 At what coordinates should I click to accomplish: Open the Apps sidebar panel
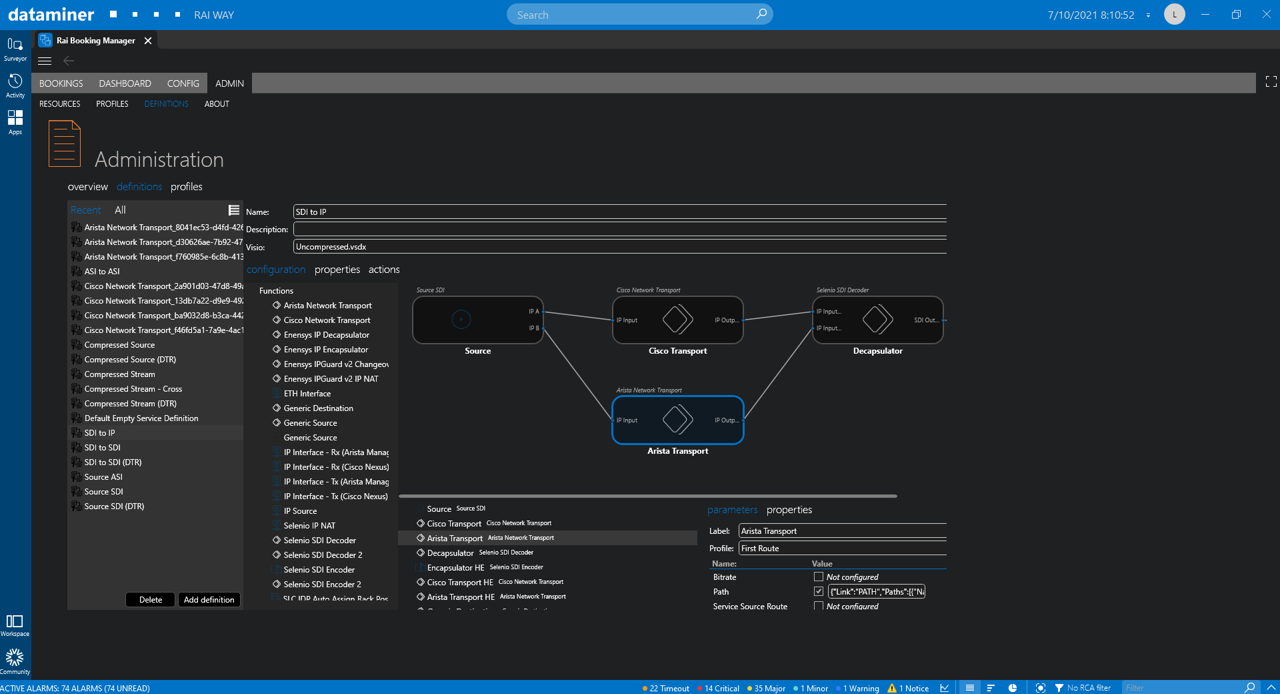pos(15,122)
